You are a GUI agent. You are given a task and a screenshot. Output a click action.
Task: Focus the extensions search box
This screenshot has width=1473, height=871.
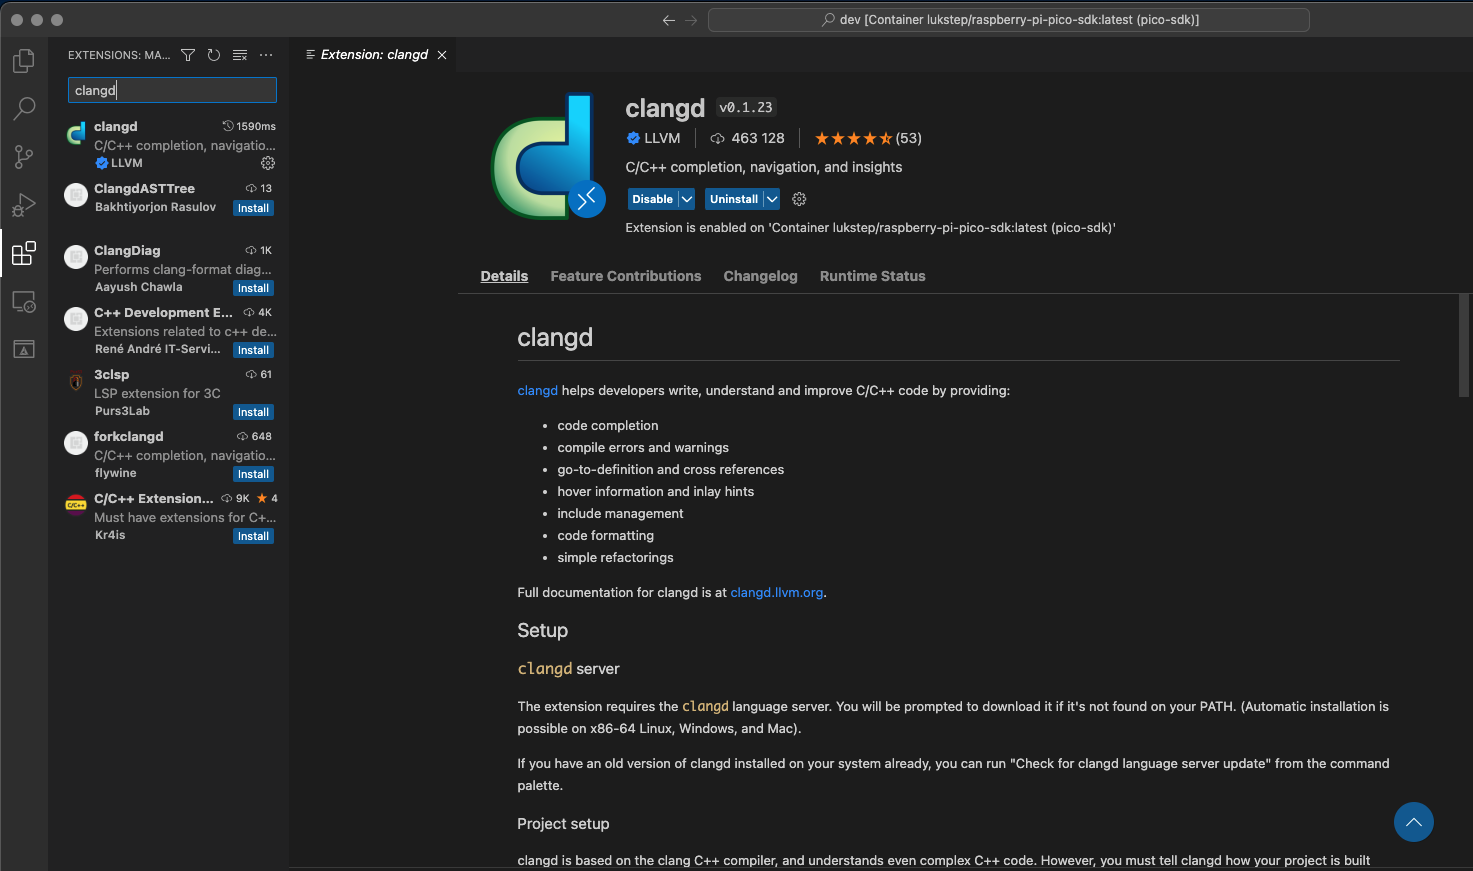click(172, 90)
